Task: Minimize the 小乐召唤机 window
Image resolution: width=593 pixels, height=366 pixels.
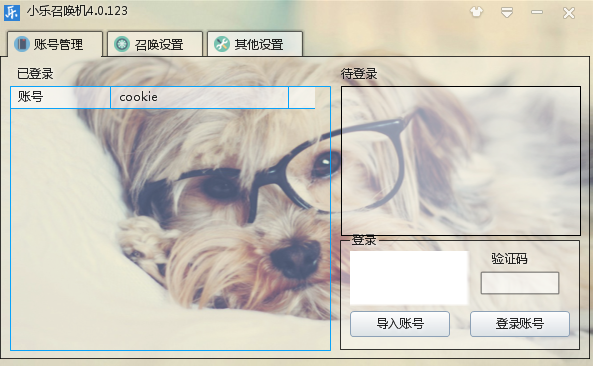Action: coord(537,12)
